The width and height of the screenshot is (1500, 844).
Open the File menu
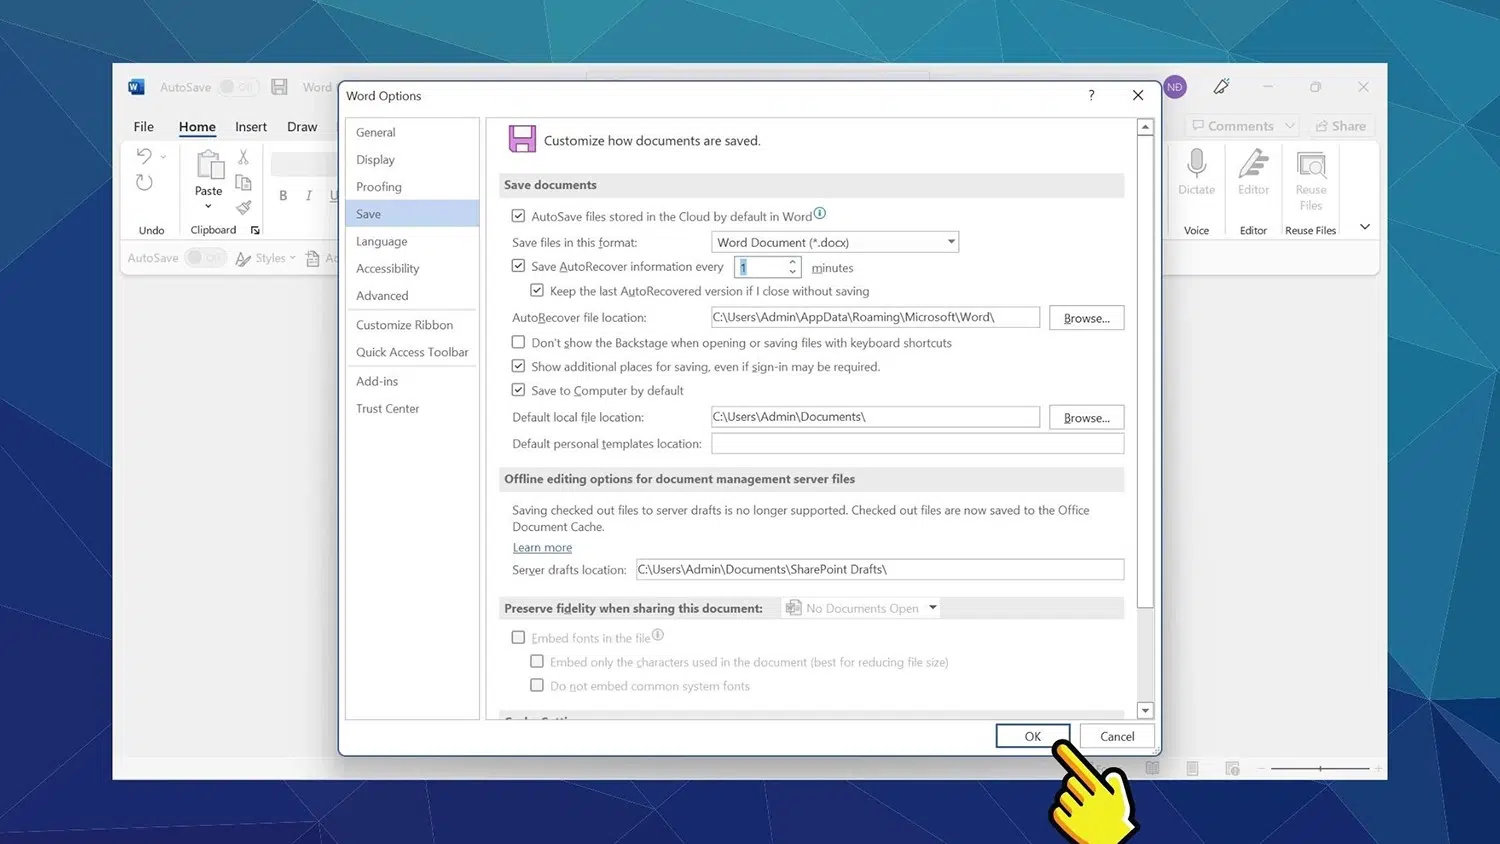coord(144,127)
